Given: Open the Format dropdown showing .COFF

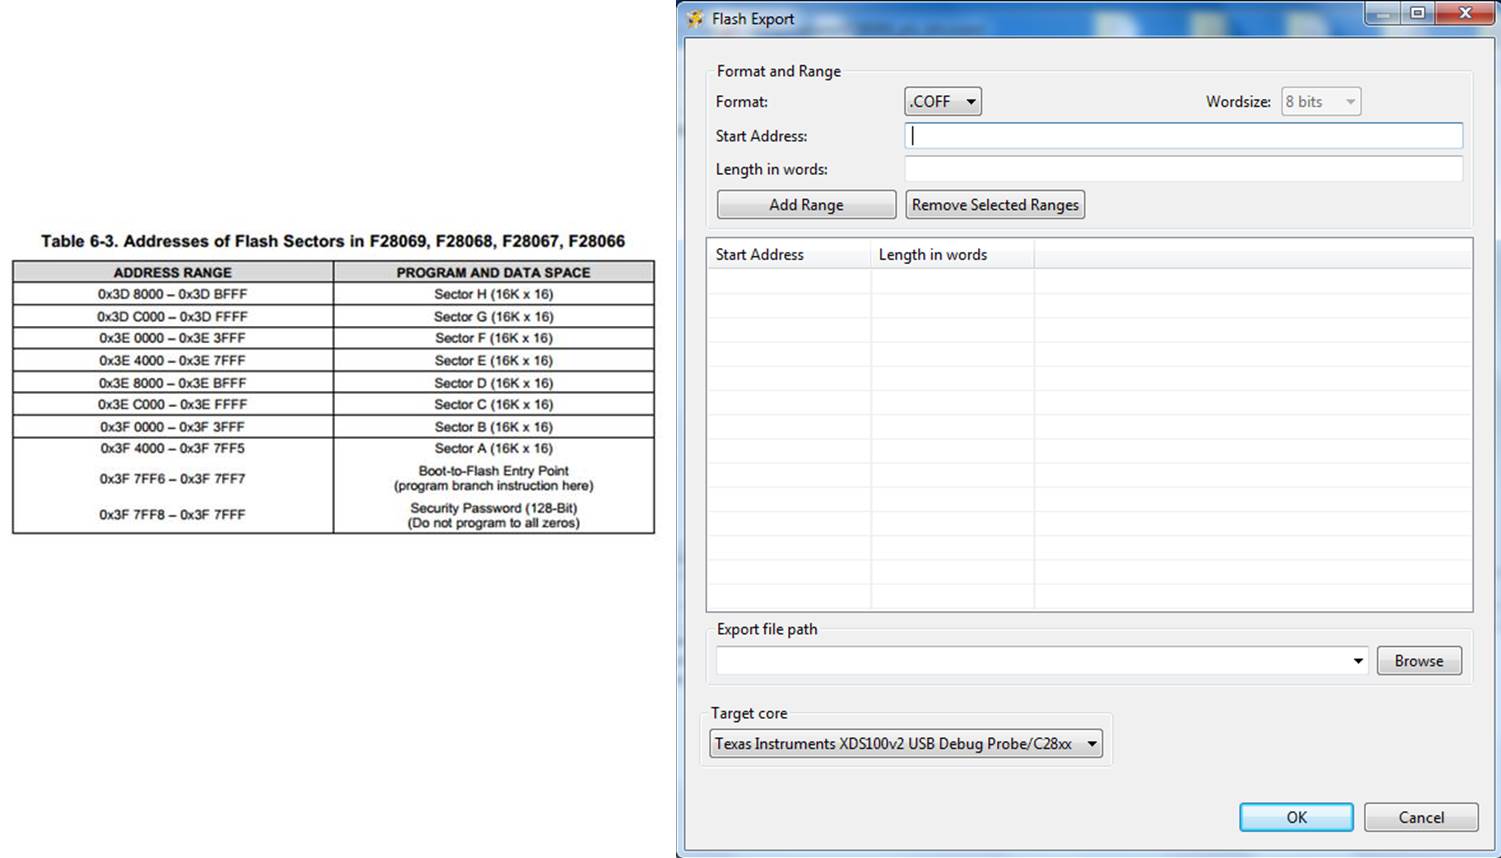Looking at the screenshot, I should coord(943,102).
